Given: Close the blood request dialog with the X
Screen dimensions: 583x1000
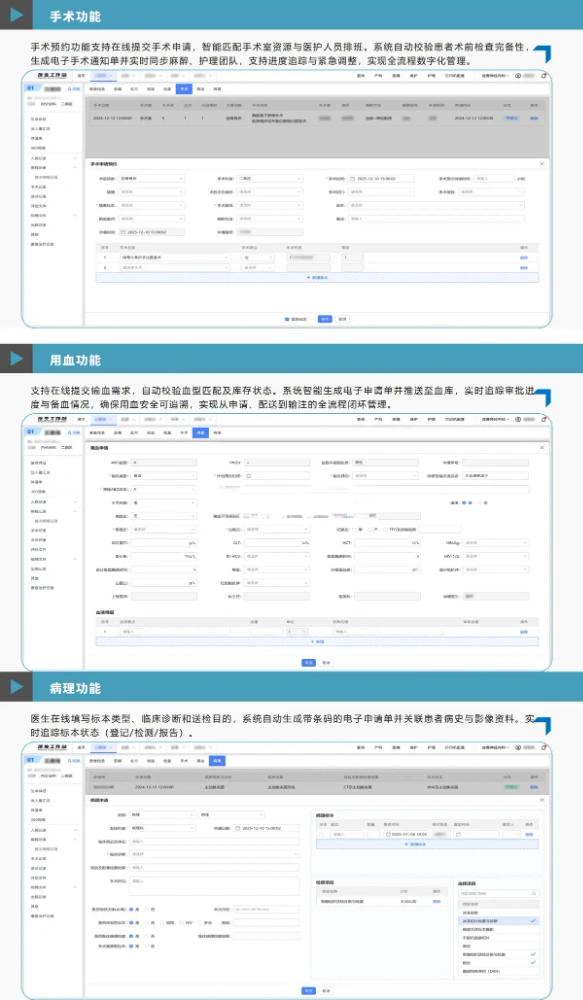Looking at the screenshot, I should coord(542,448).
